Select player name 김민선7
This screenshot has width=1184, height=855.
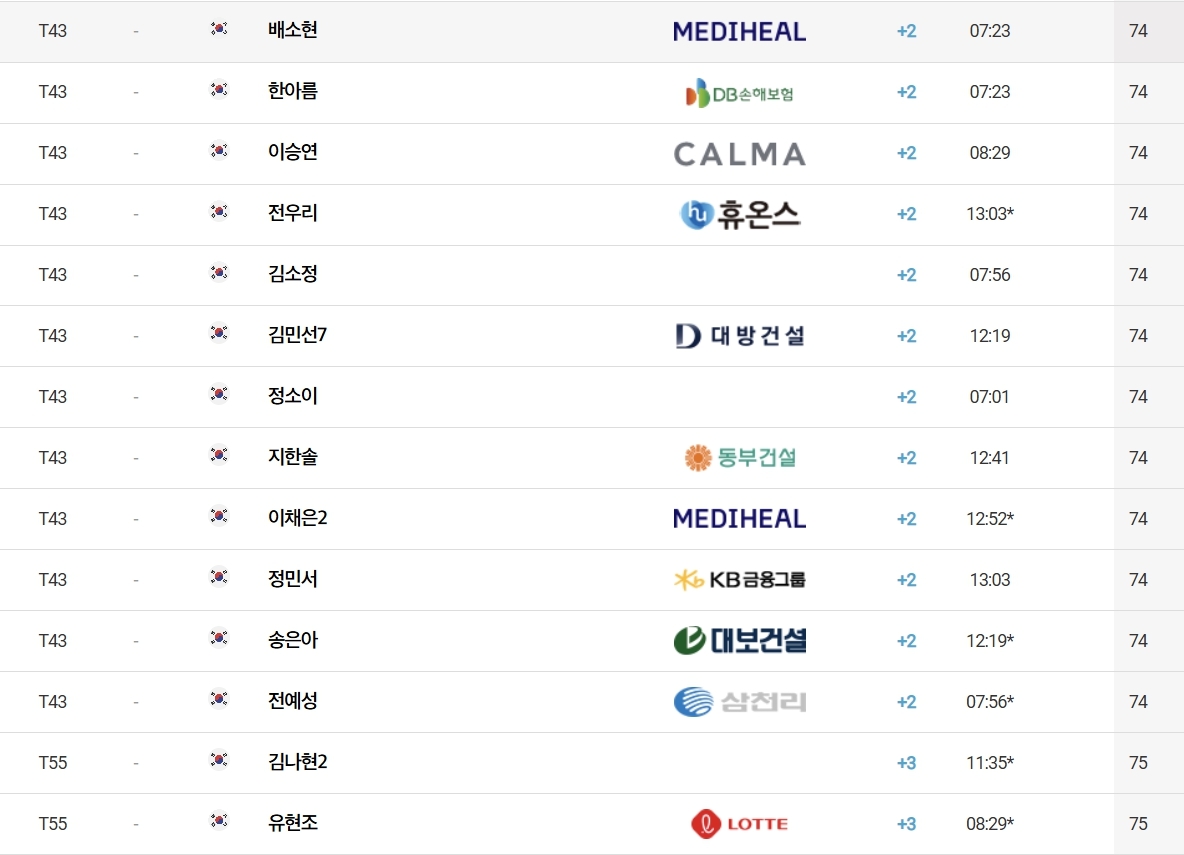[x=298, y=335]
